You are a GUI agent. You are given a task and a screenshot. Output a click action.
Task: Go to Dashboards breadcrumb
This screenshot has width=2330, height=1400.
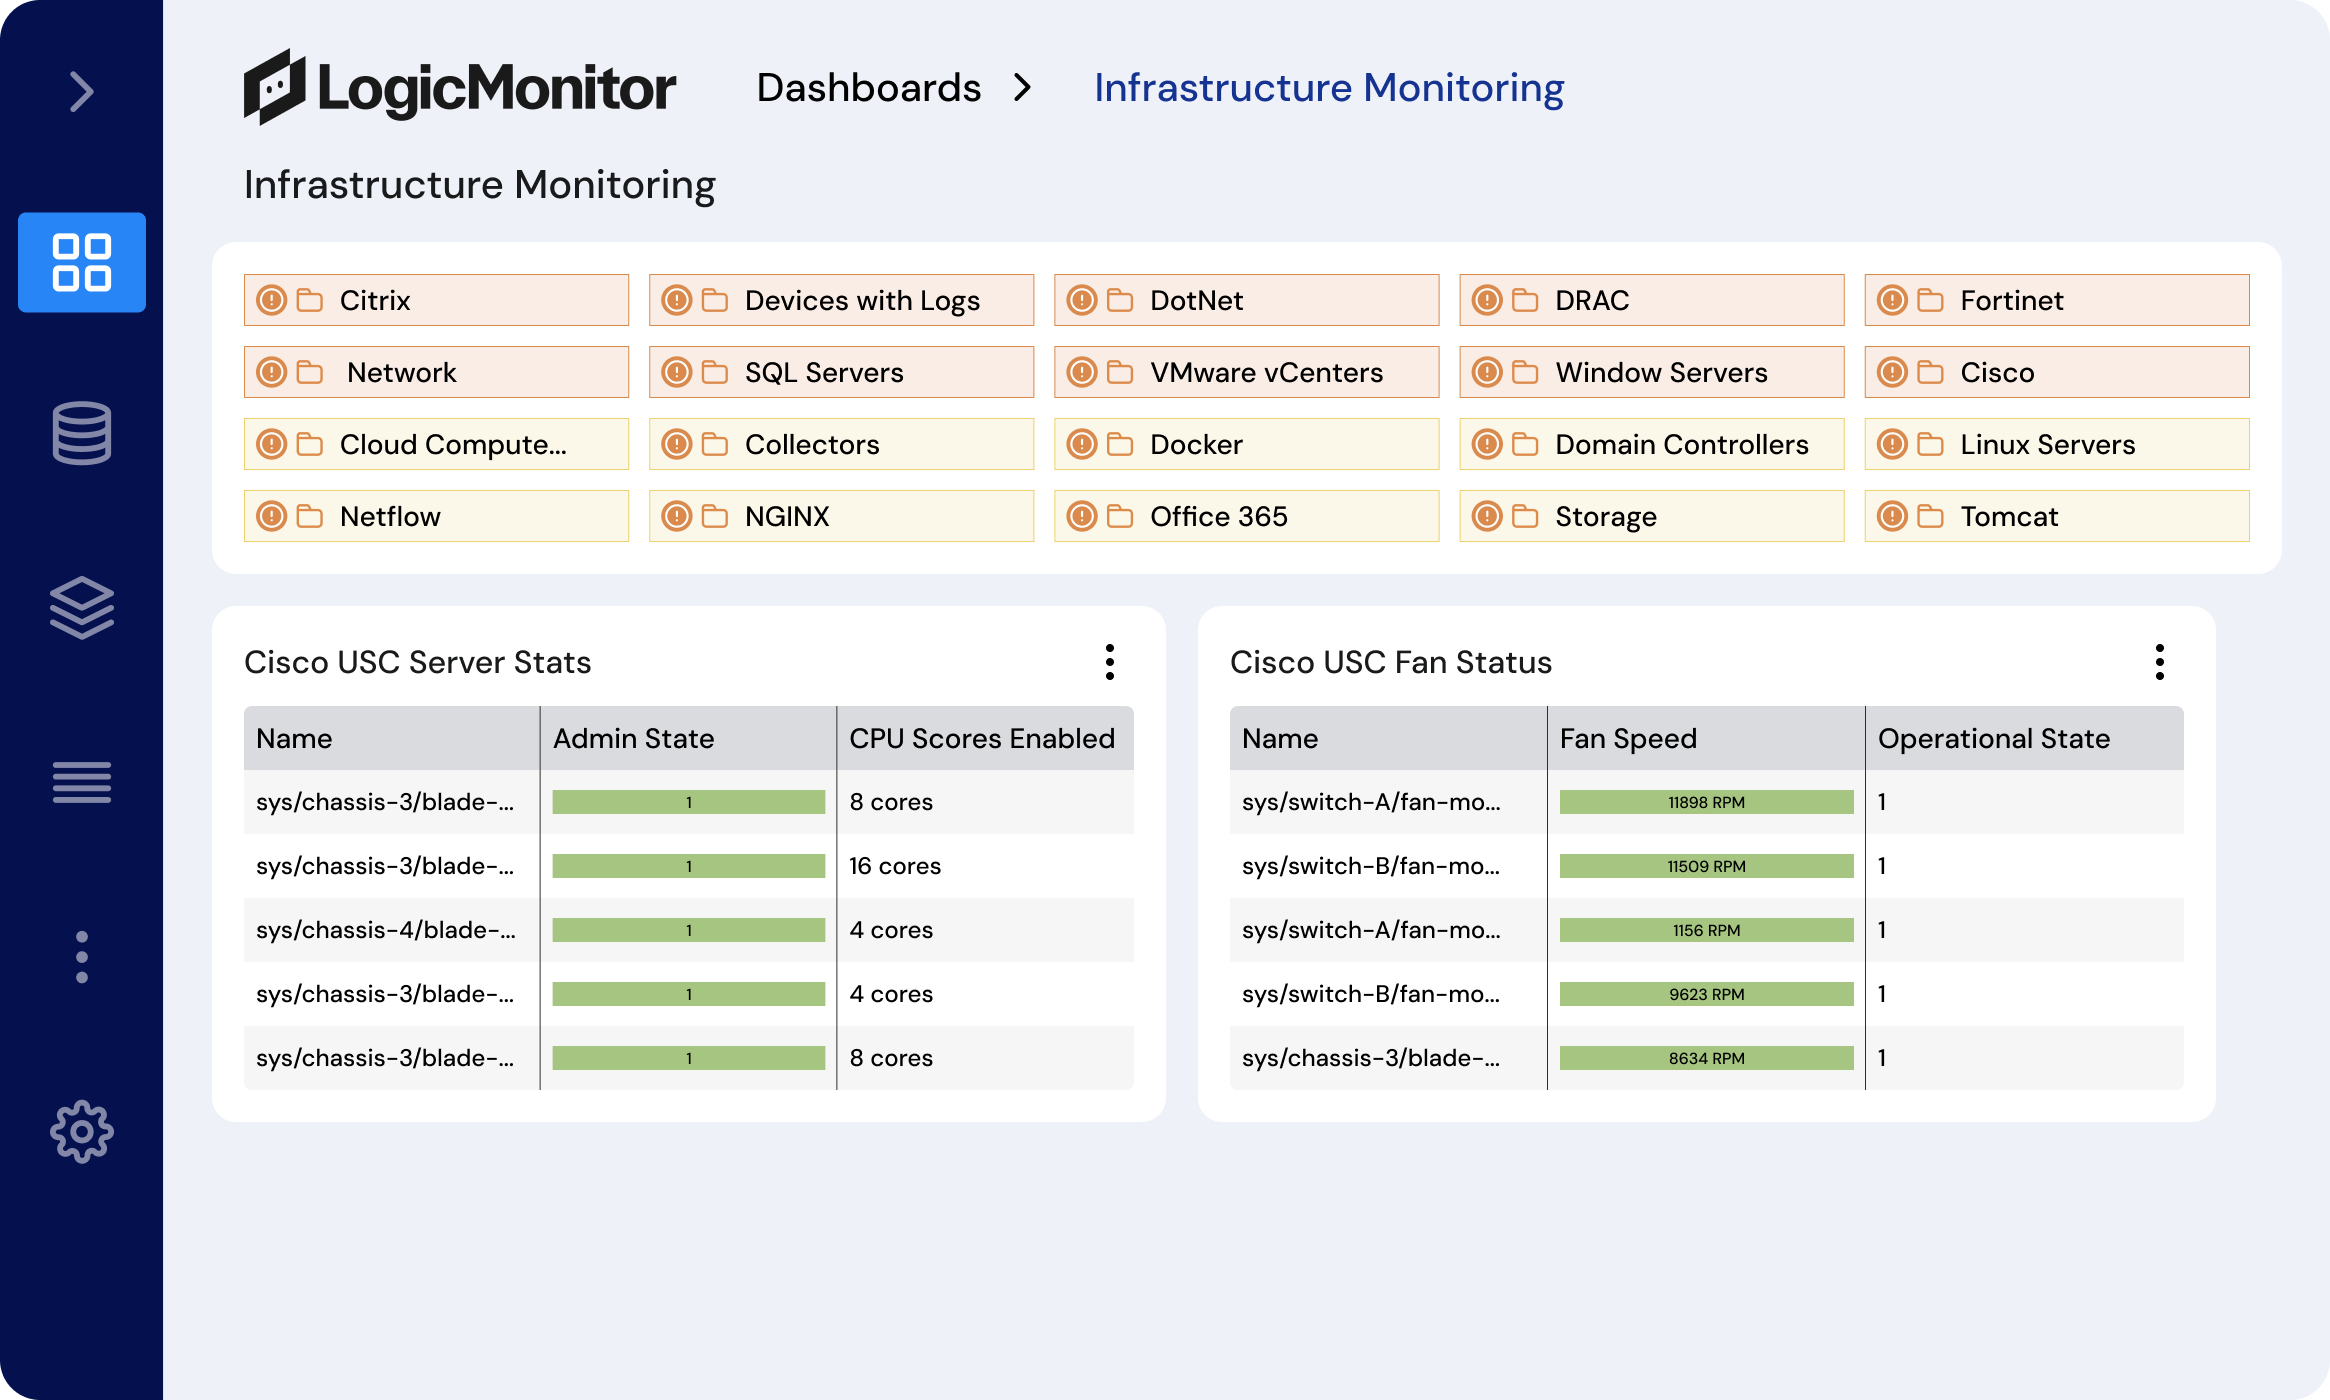tap(868, 88)
